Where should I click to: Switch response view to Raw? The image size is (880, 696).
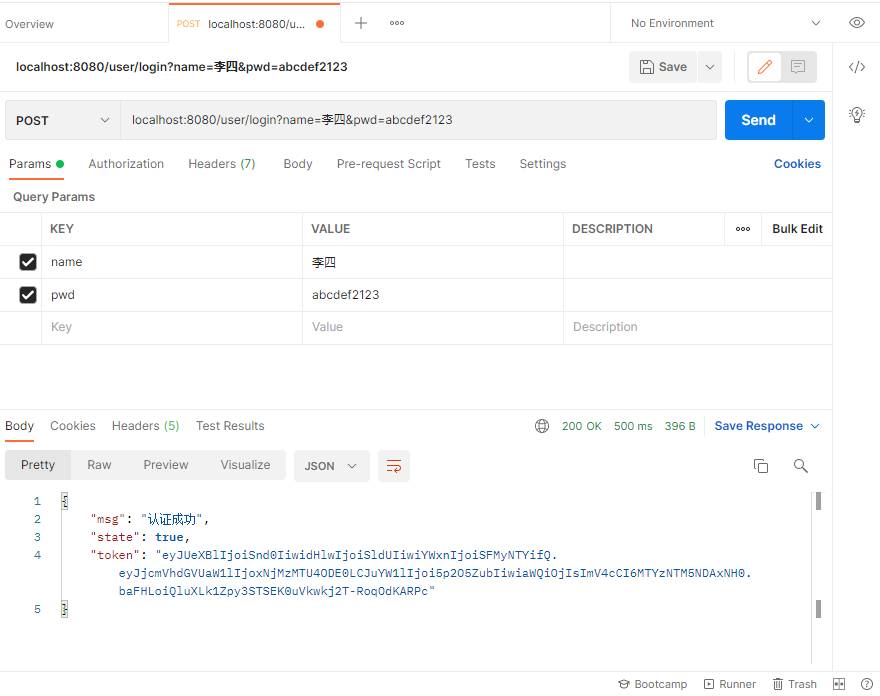point(99,465)
